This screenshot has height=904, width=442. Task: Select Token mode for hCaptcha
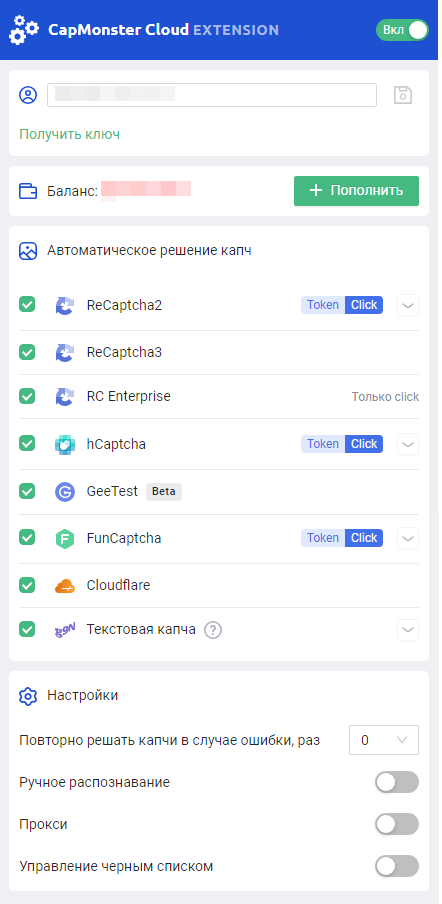pos(323,444)
